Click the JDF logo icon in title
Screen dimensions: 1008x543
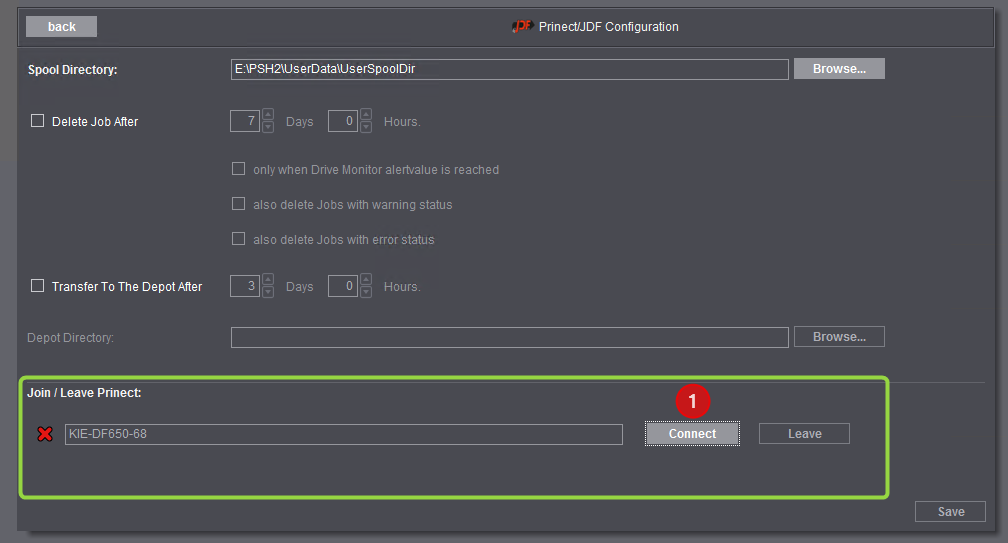521,27
